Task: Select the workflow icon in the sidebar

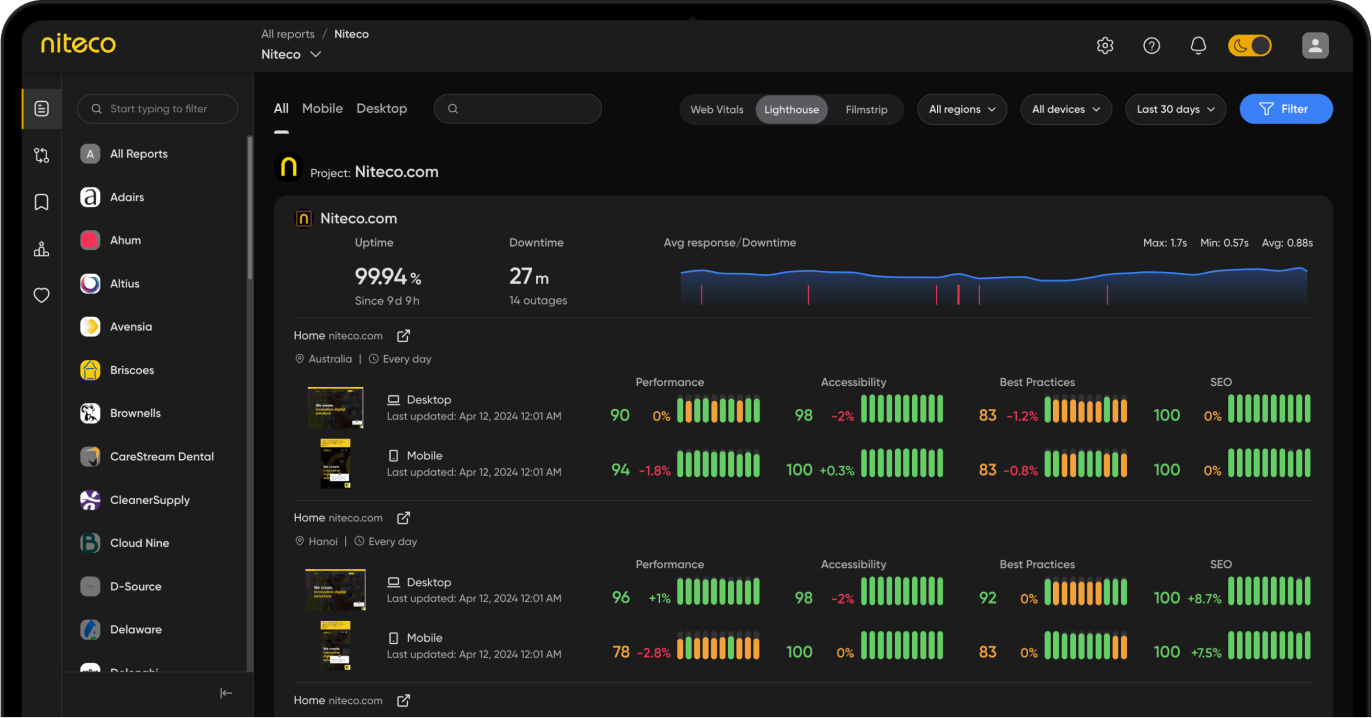Action: [x=41, y=155]
